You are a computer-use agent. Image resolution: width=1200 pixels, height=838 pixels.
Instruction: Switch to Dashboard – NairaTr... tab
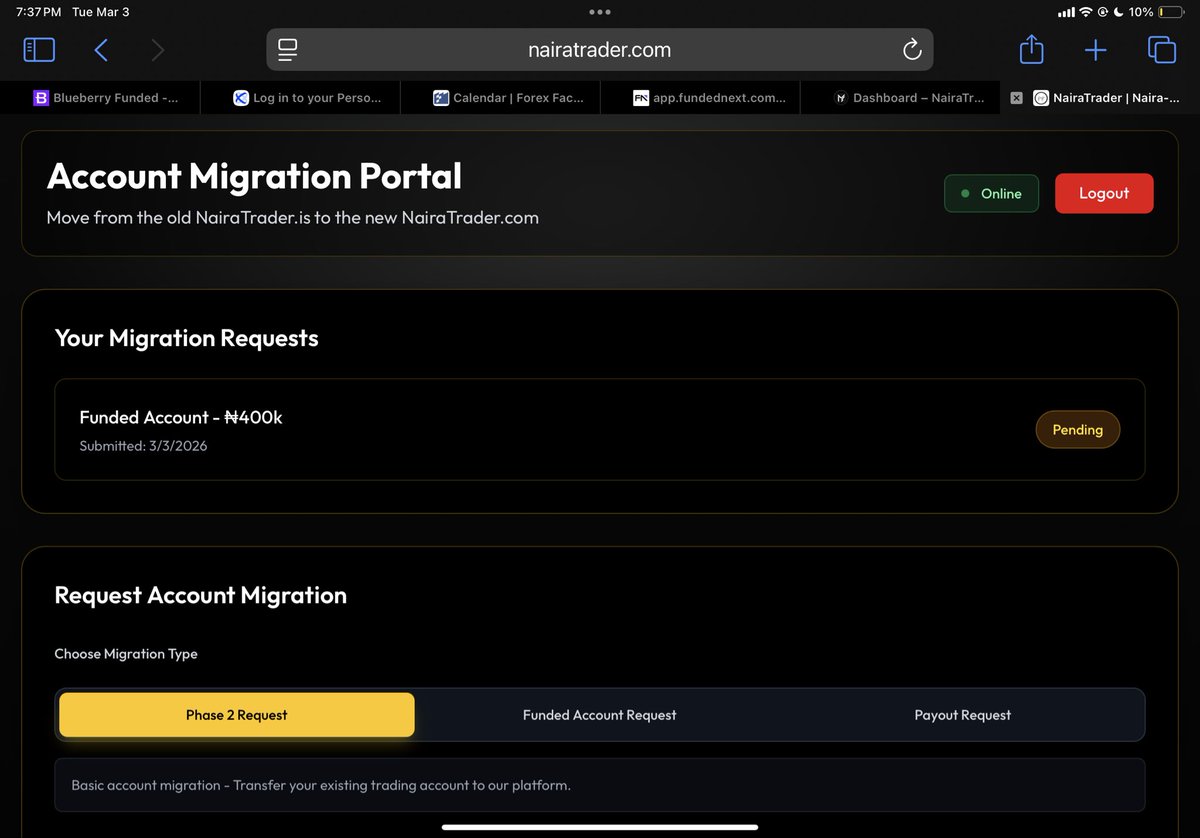(x=900, y=98)
